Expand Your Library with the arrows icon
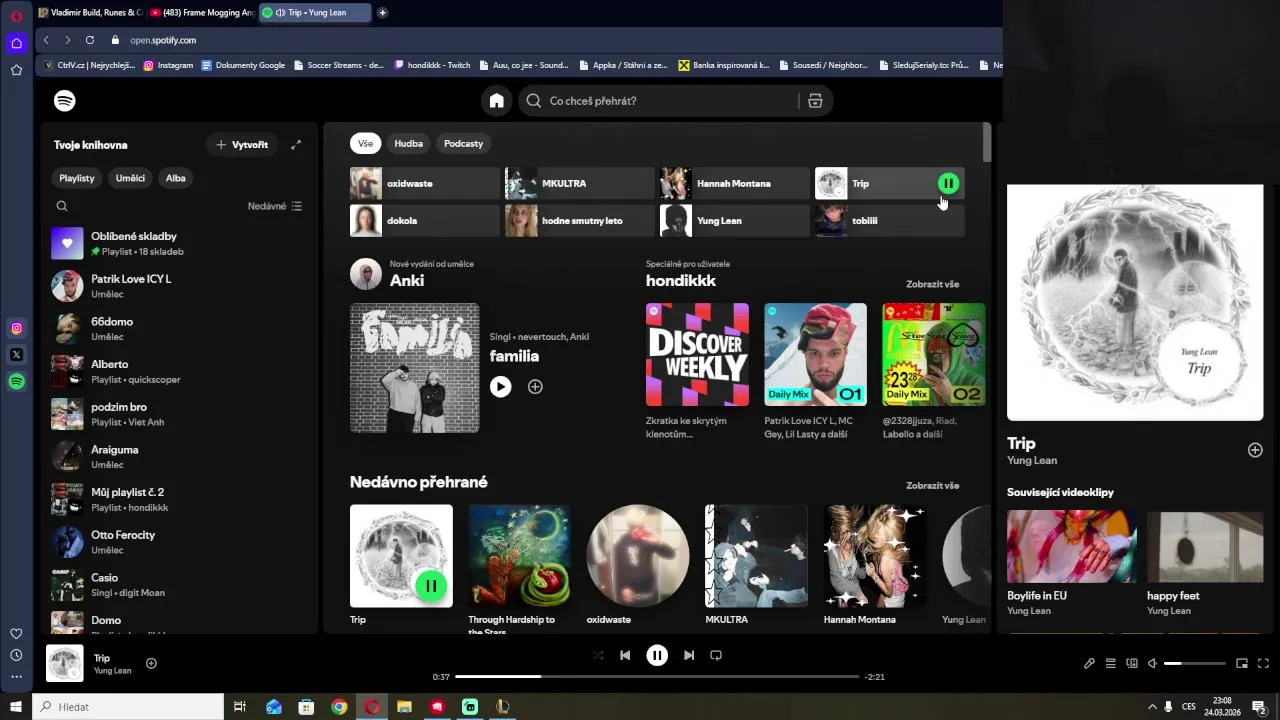Viewport: 1280px width, 720px height. [x=296, y=145]
